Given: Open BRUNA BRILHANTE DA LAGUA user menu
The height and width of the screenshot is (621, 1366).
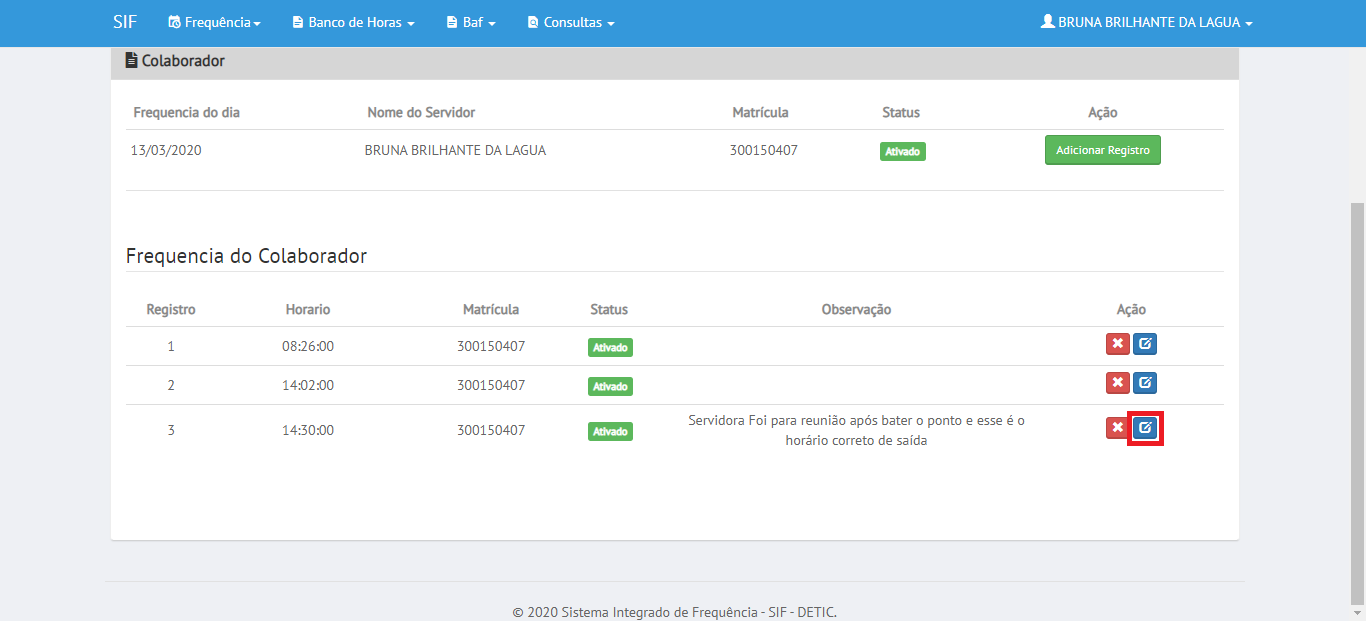Looking at the screenshot, I should pyautogui.click(x=1147, y=22).
